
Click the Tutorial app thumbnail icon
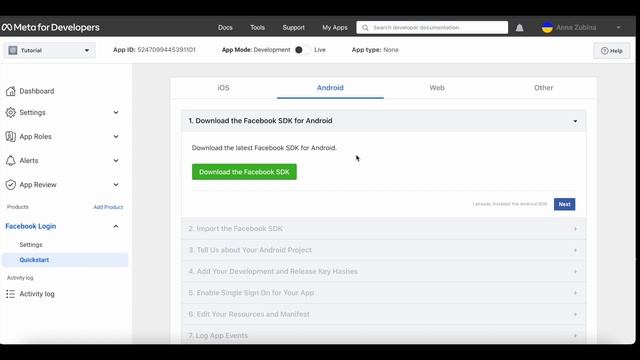click(13, 50)
